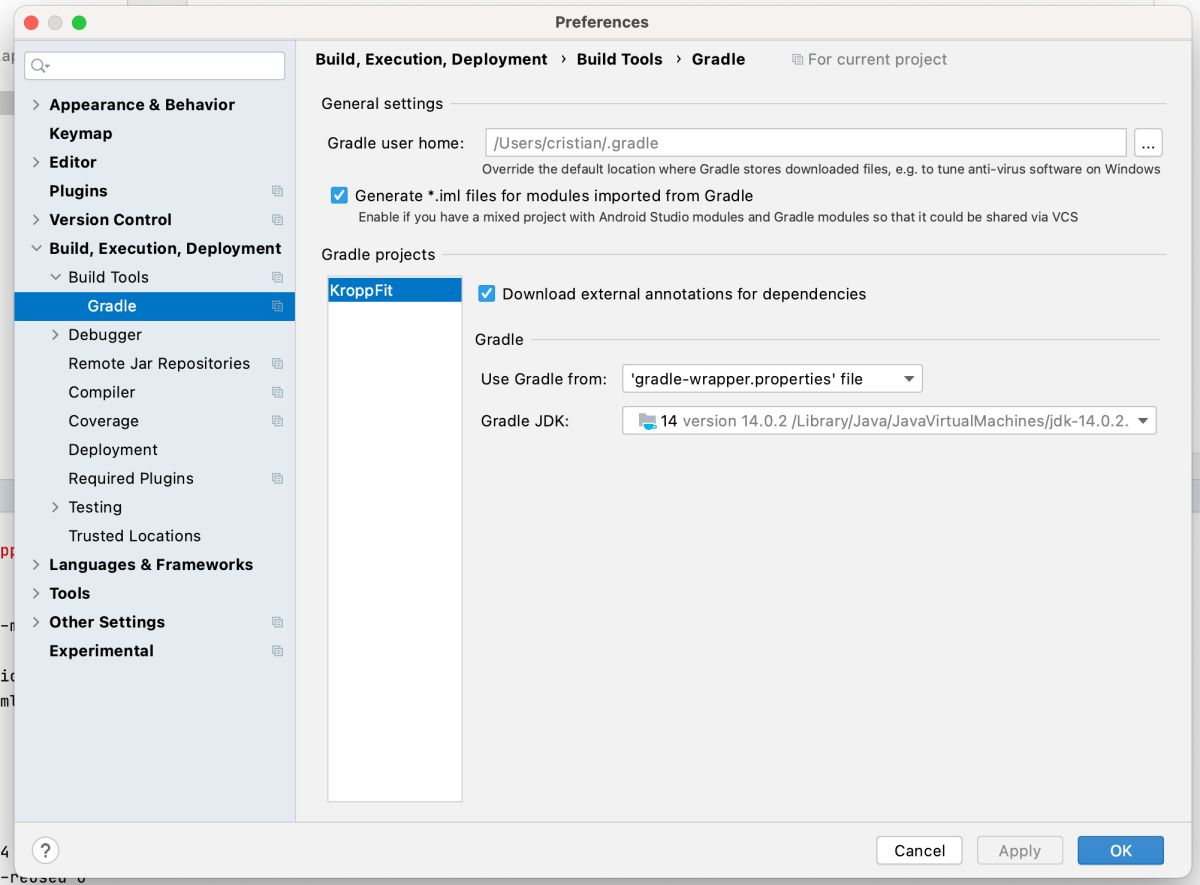Open Required Plugins settings page
The width and height of the screenshot is (1200, 885).
click(x=131, y=479)
